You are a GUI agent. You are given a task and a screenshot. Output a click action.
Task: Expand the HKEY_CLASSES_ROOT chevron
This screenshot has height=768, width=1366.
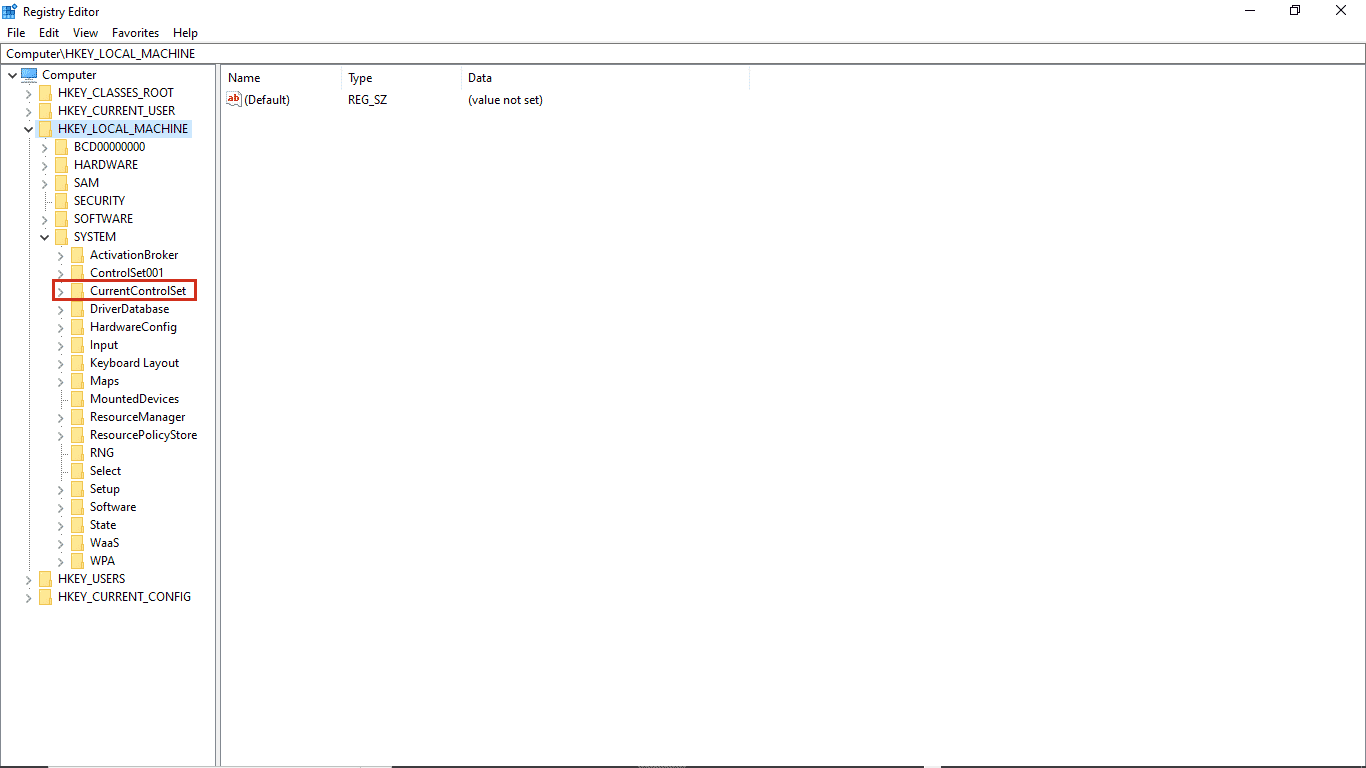coord(28,93)
